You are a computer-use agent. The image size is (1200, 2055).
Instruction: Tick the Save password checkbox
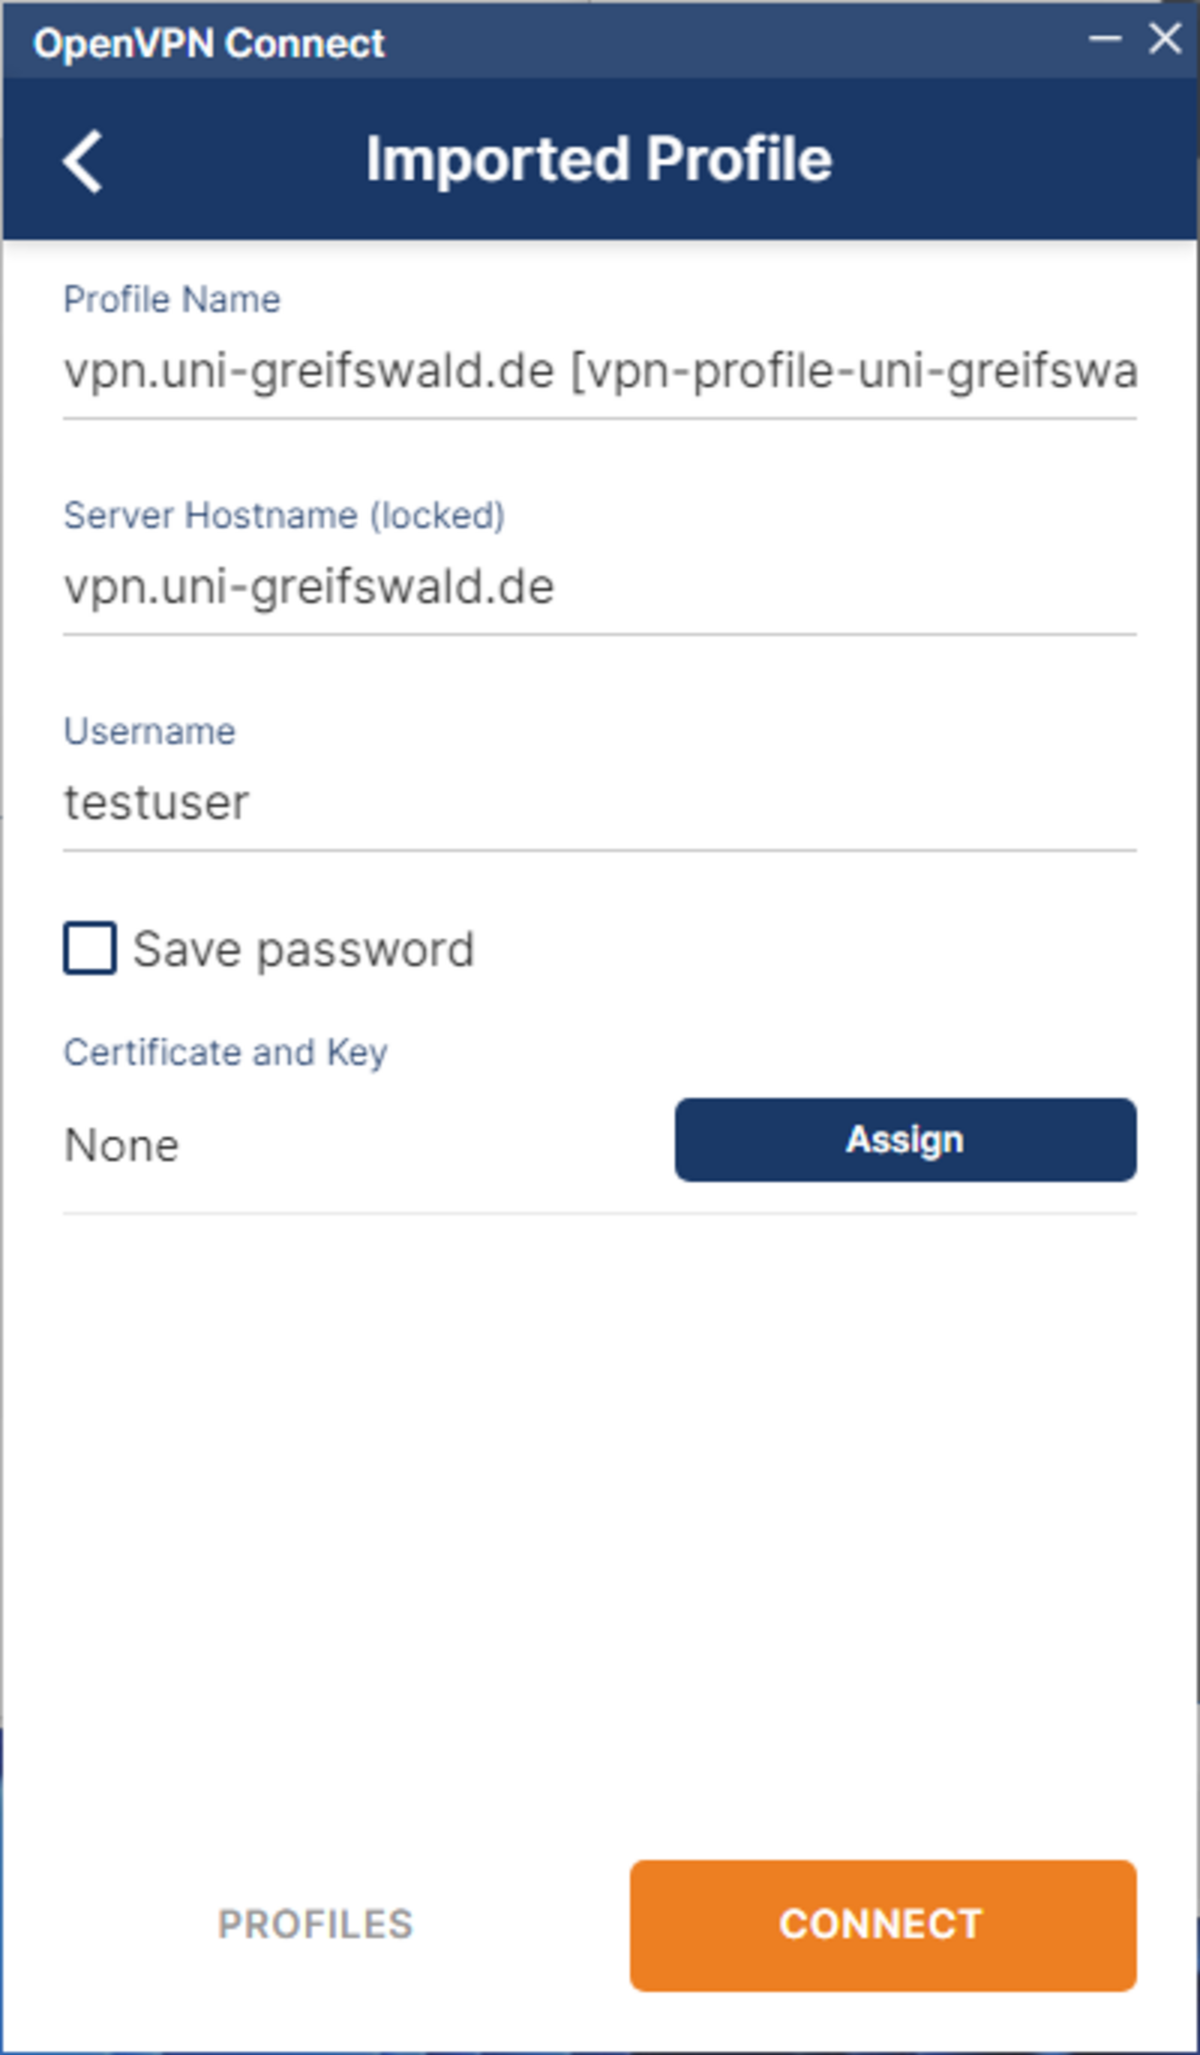pos(90,948)
